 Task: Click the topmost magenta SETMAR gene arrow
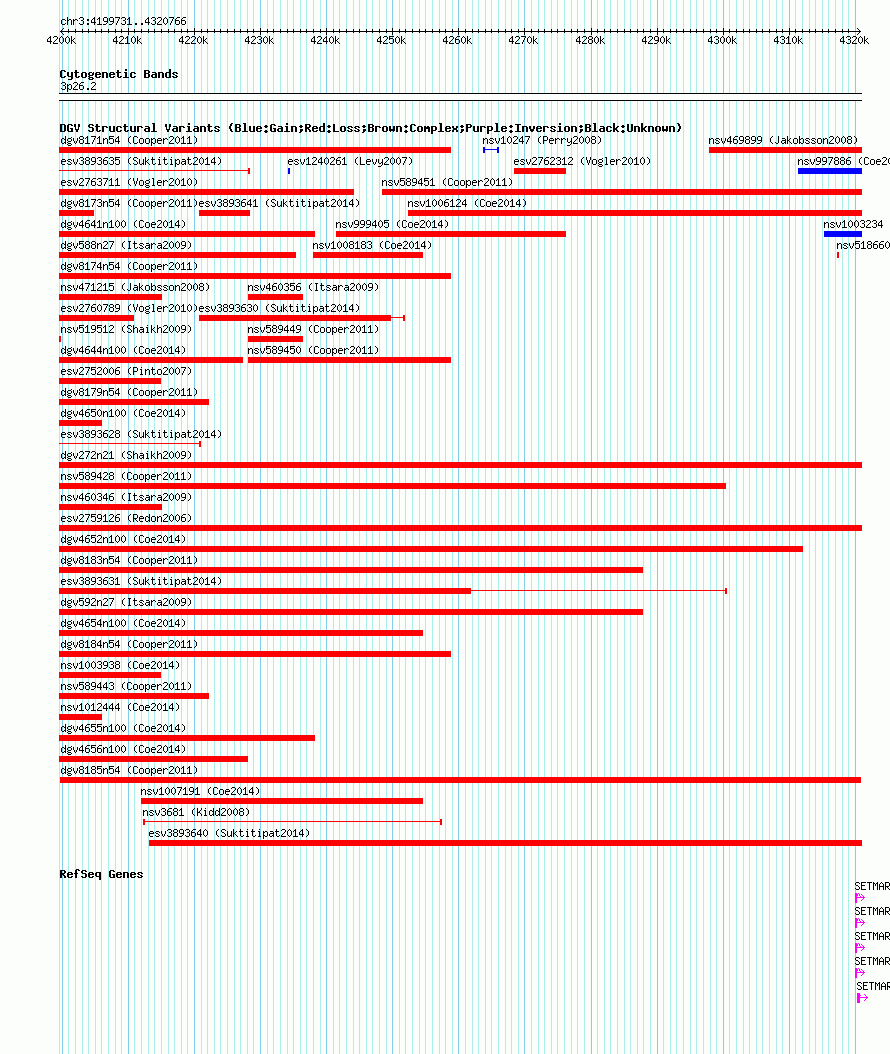coord(860,898)
